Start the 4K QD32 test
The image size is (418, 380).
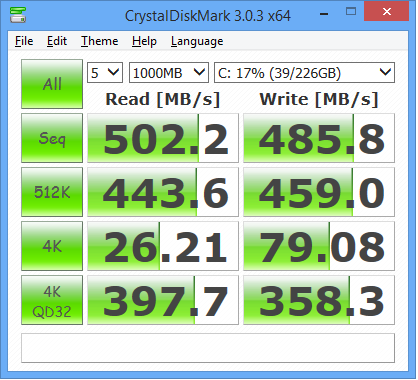[52, 300]
